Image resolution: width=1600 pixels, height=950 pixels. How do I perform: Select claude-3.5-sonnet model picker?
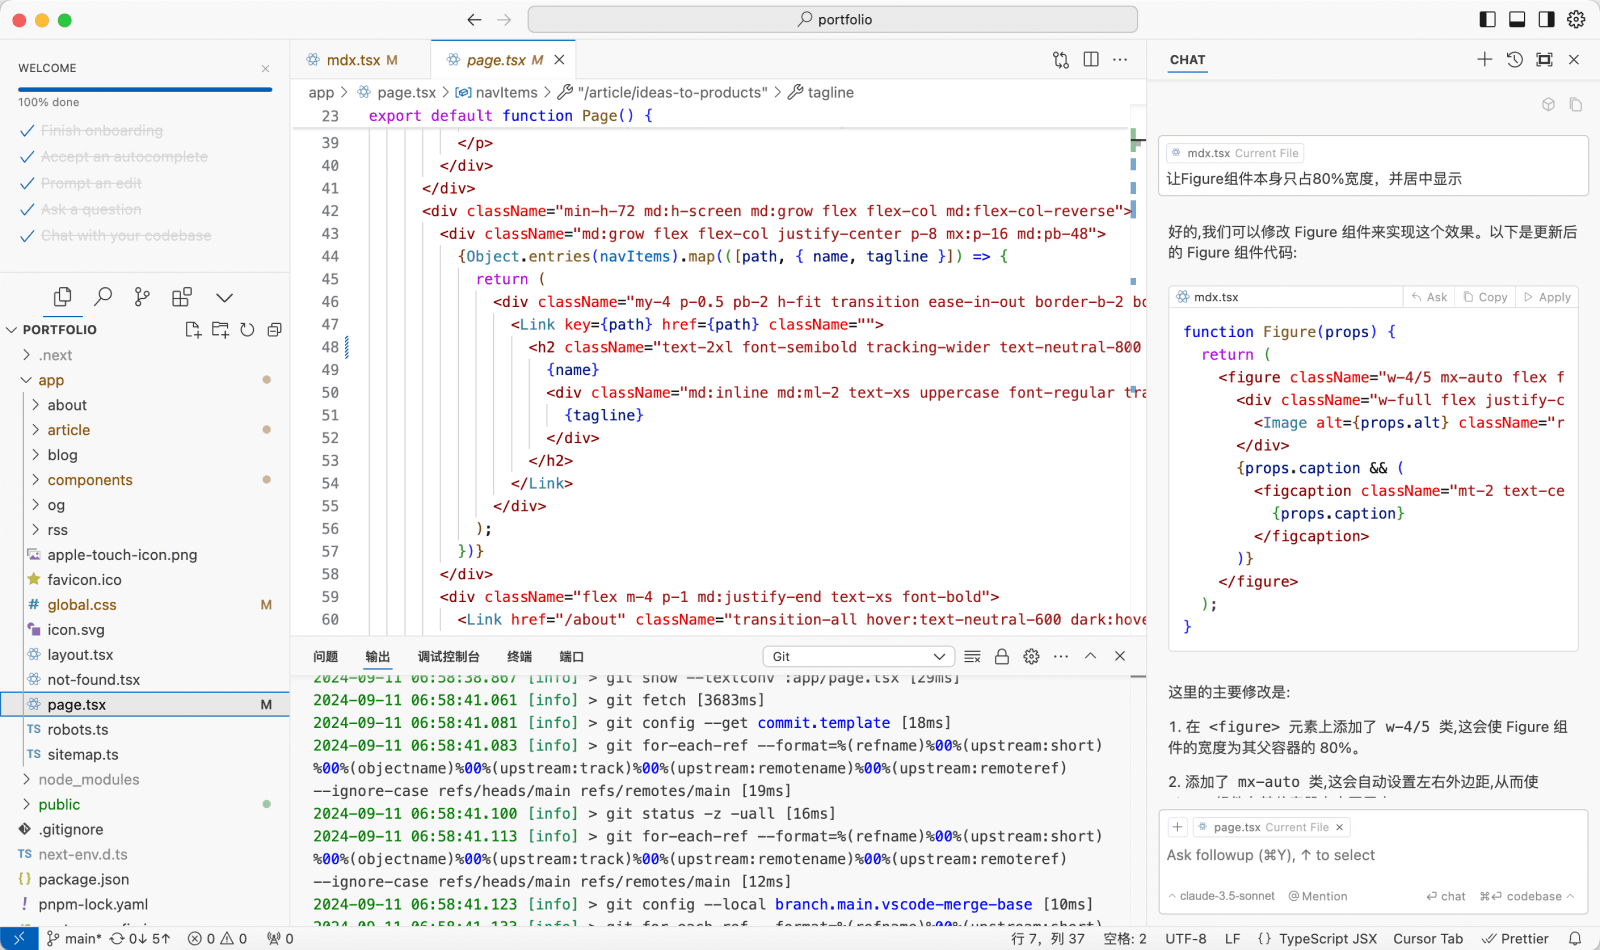point(1222,896)
